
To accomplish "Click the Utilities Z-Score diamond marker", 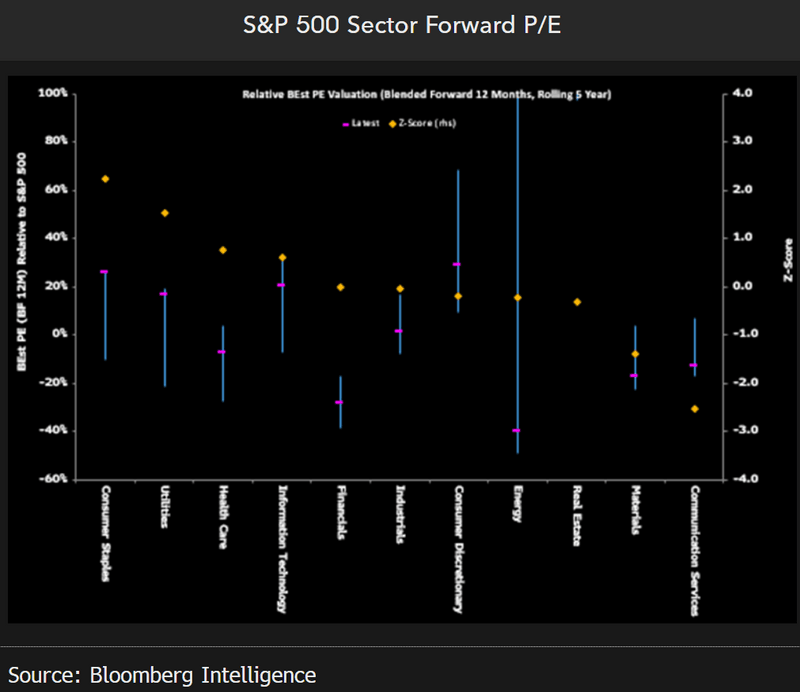I will click(165, 213).
